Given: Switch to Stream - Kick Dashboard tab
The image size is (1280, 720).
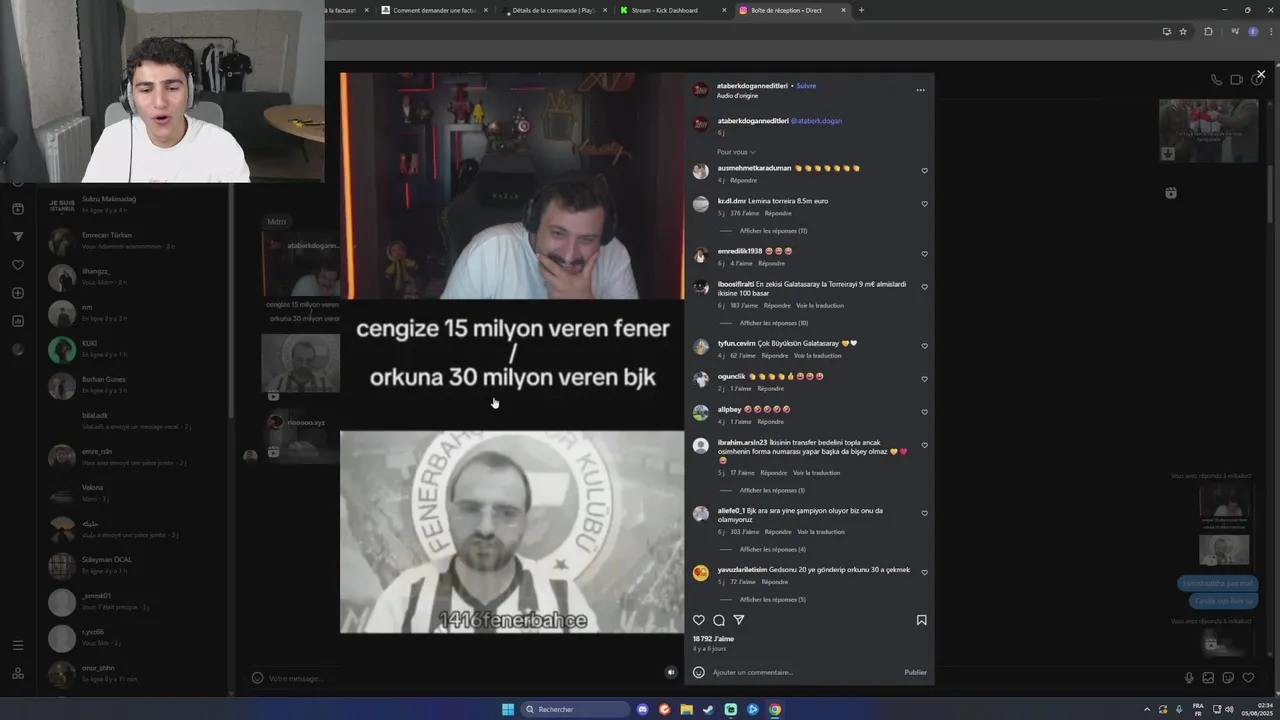Looking at the screenshot, I should point(665,10).
